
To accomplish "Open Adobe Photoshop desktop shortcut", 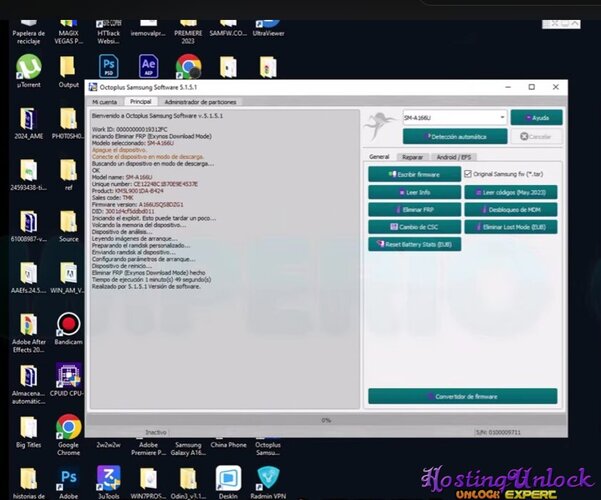I will (69, 482).
